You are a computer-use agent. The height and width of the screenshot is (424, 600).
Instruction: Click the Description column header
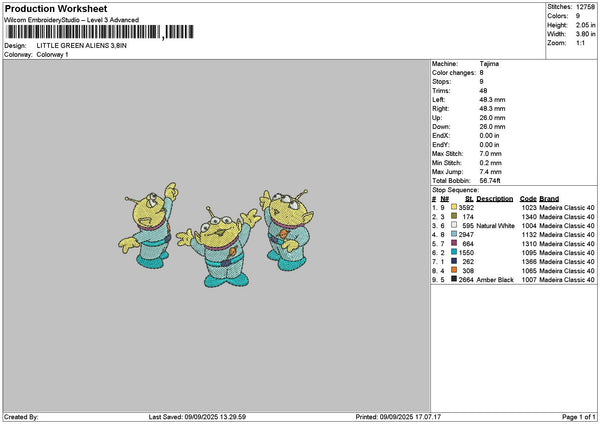coord(494,199)
